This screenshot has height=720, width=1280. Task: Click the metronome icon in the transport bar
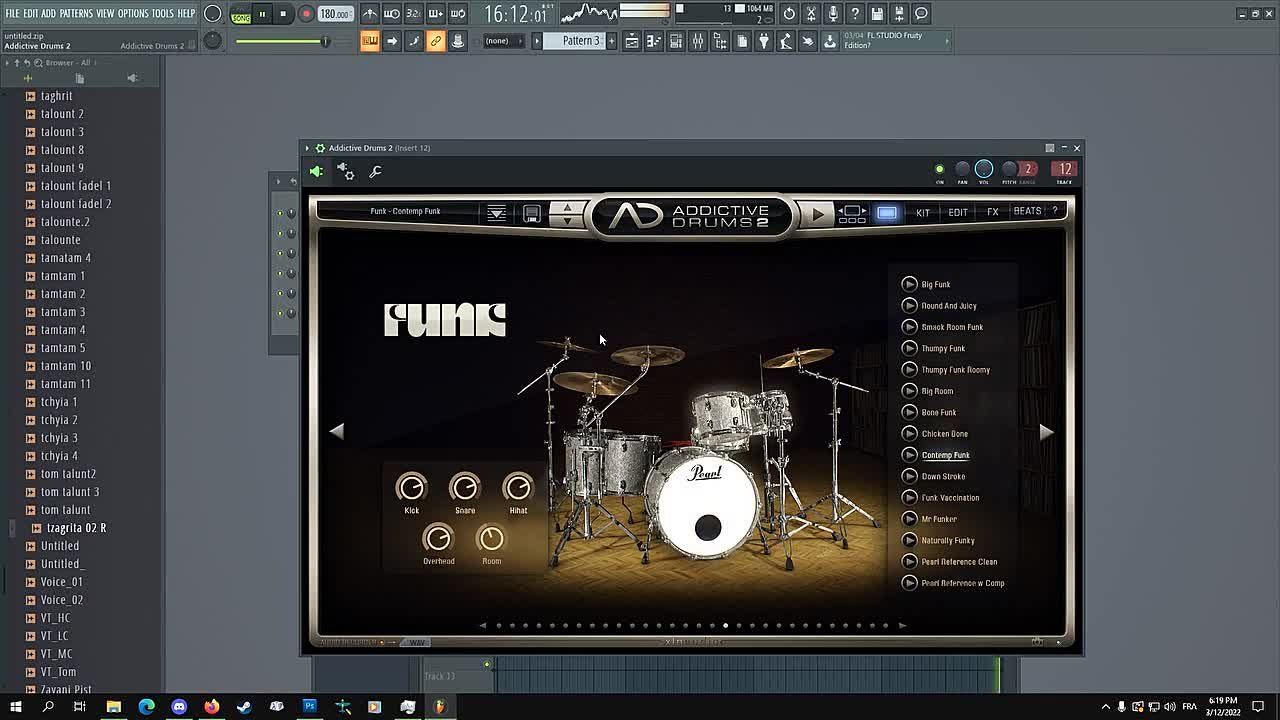point(371,13)
